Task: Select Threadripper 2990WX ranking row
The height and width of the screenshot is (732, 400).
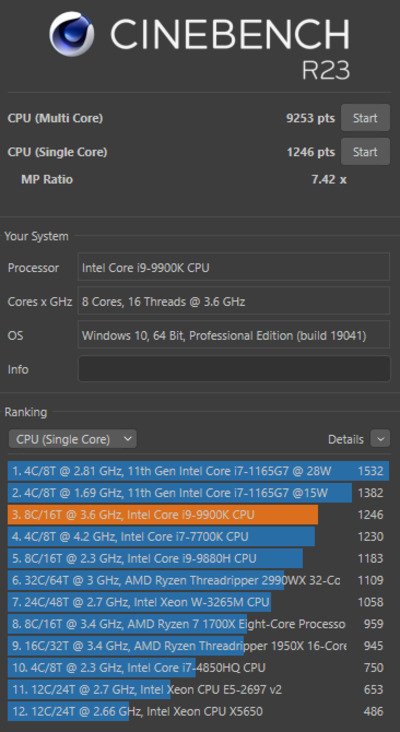Action: coord(198,580)
